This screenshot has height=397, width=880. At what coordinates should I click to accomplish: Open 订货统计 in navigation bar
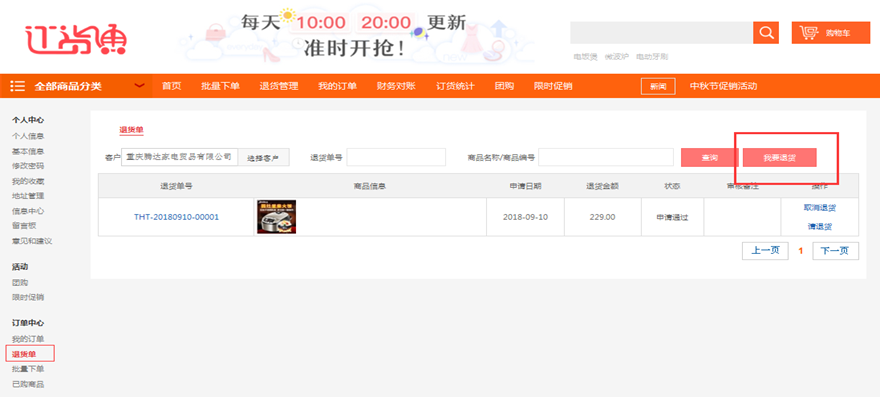tap(455, 86)
